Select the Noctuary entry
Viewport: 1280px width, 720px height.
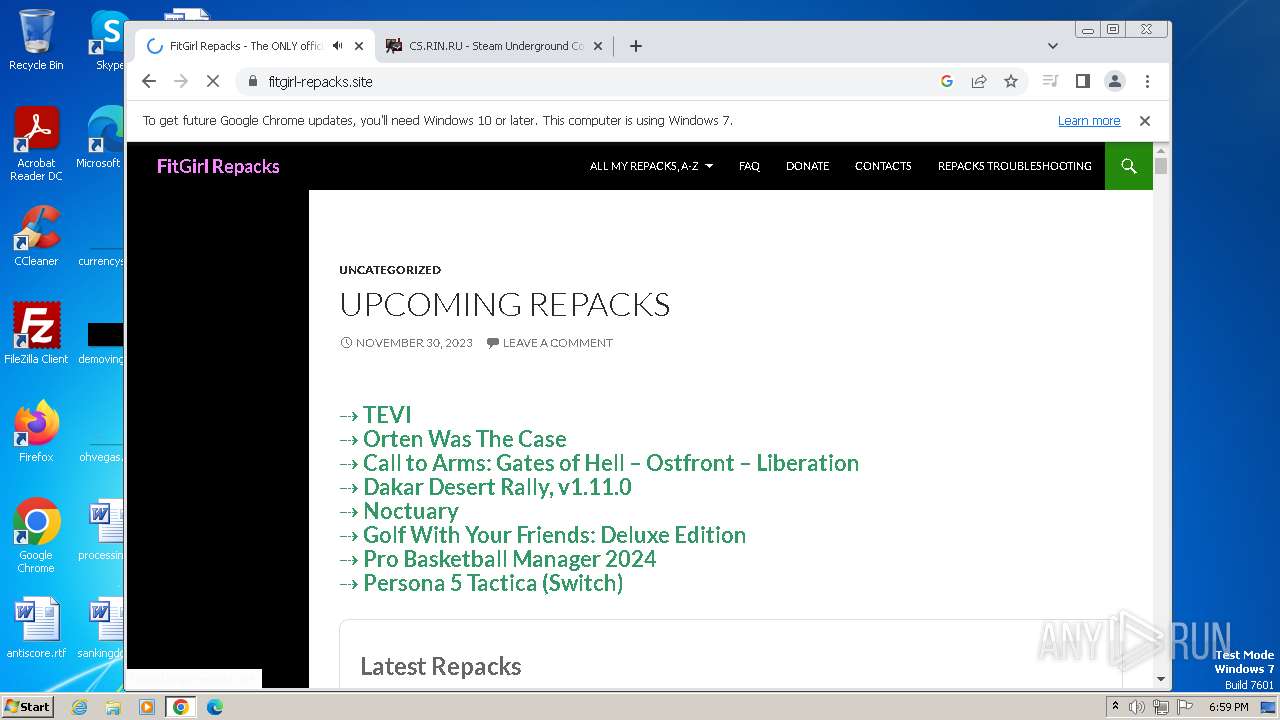(x=410, y=511)
